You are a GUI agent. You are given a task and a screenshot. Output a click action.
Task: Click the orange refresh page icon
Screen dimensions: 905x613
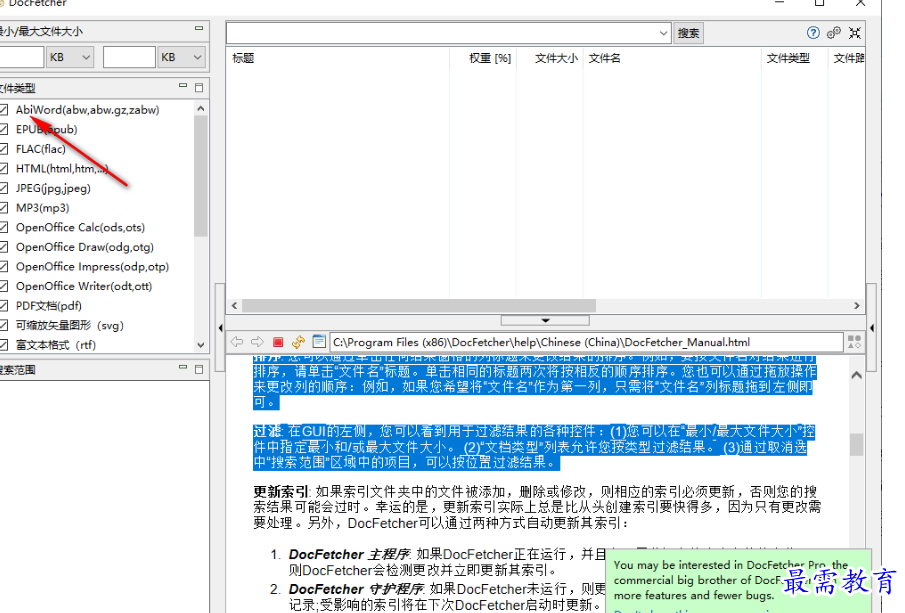point(298,342)
